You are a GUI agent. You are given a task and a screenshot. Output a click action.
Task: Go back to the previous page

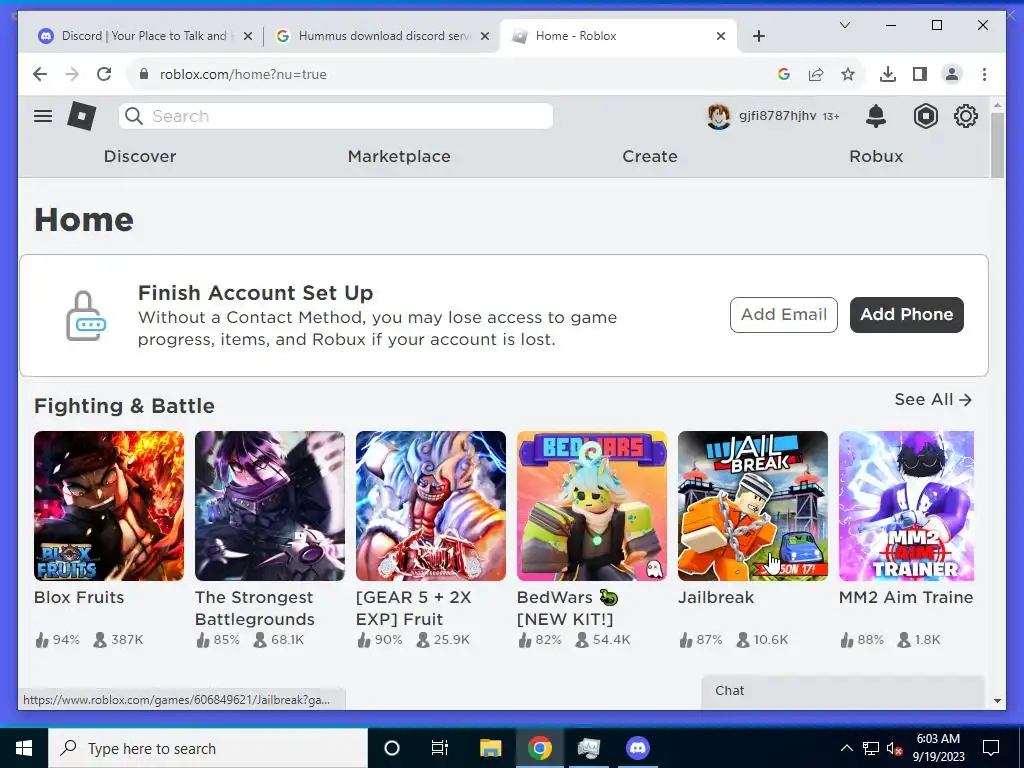(40, 74)
